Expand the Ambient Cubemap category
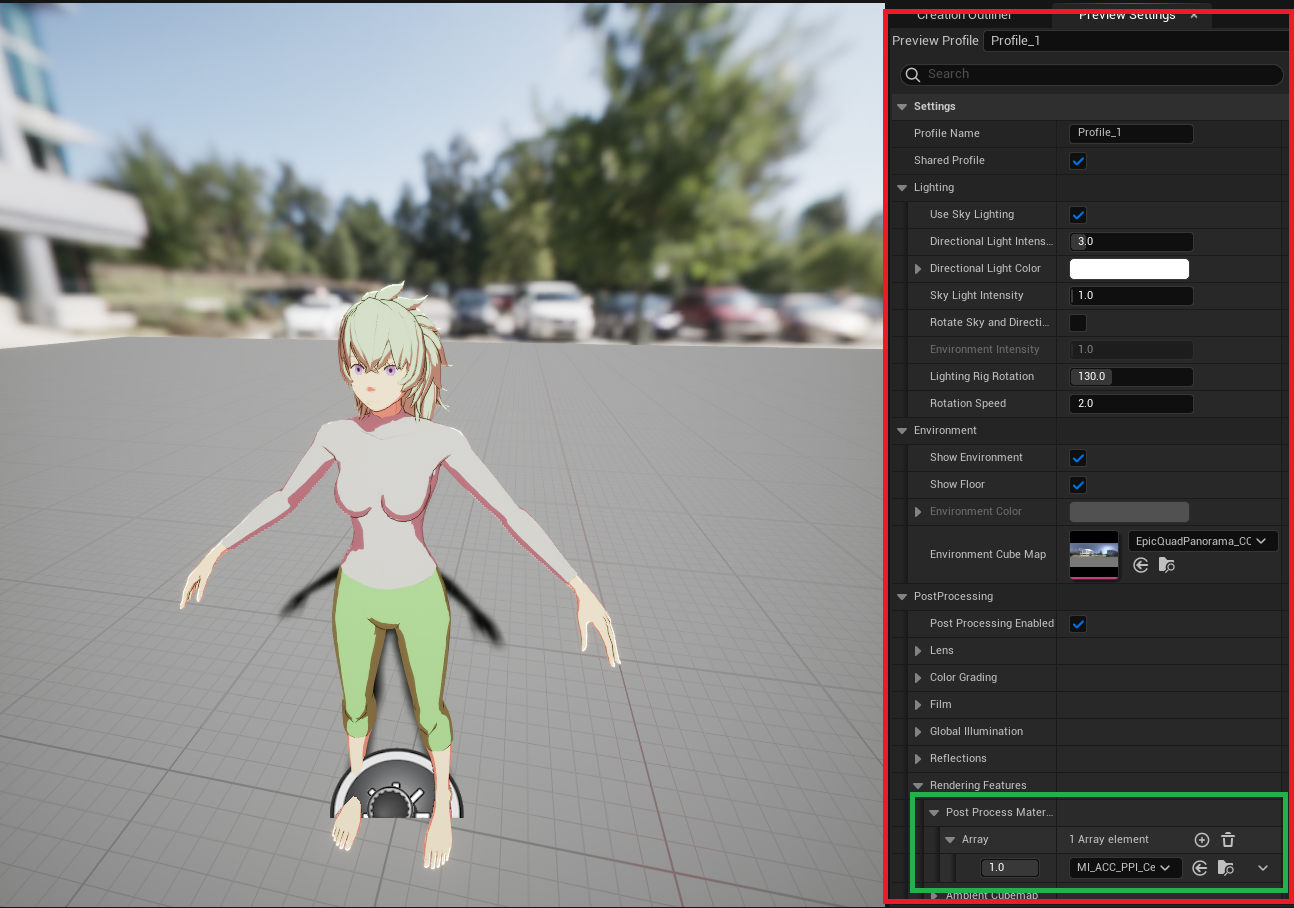 tap(934, 895)
